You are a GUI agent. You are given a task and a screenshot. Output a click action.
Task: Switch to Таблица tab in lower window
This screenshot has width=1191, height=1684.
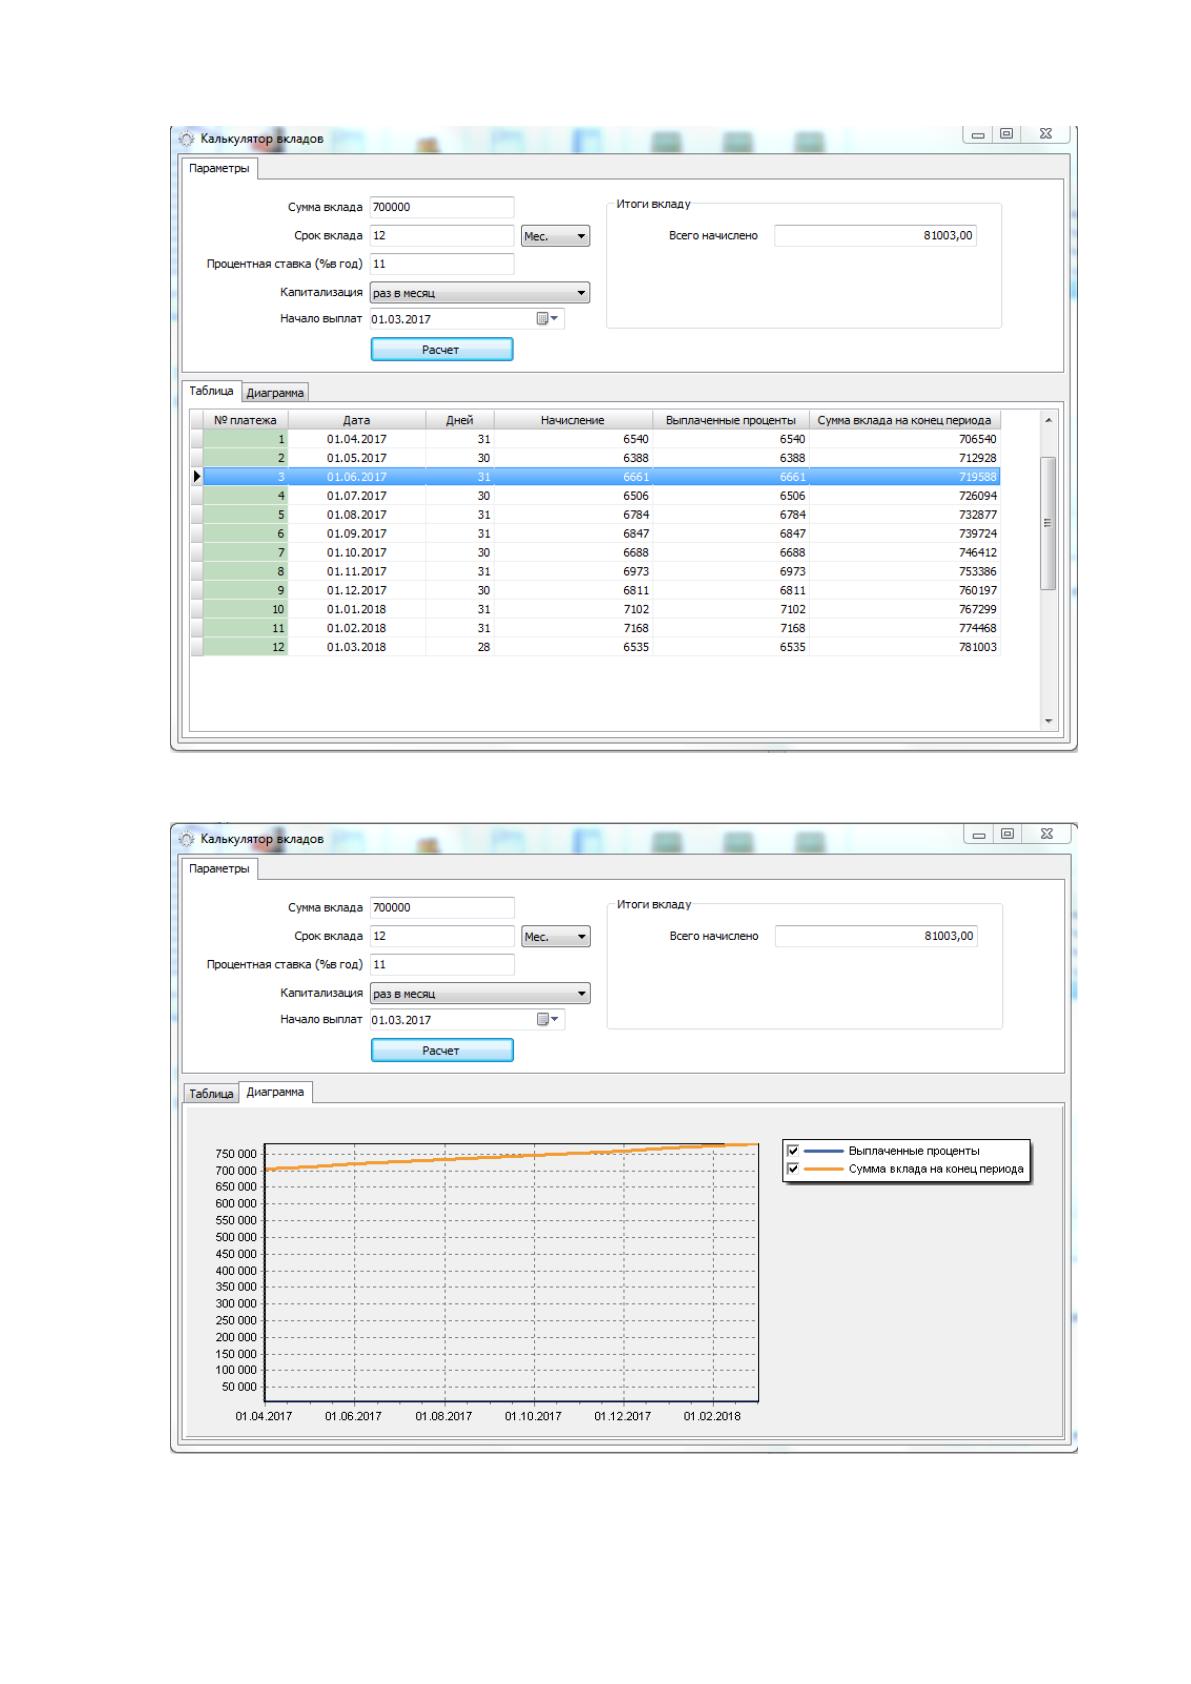[211, 1093]
